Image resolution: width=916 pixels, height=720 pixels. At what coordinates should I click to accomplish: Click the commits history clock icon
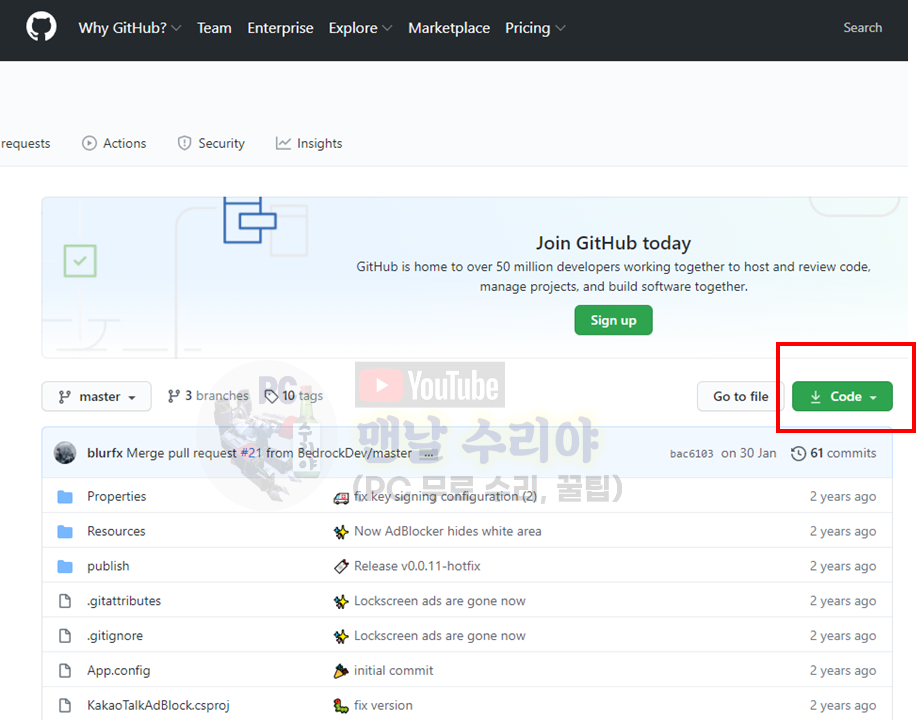(799, 454)
